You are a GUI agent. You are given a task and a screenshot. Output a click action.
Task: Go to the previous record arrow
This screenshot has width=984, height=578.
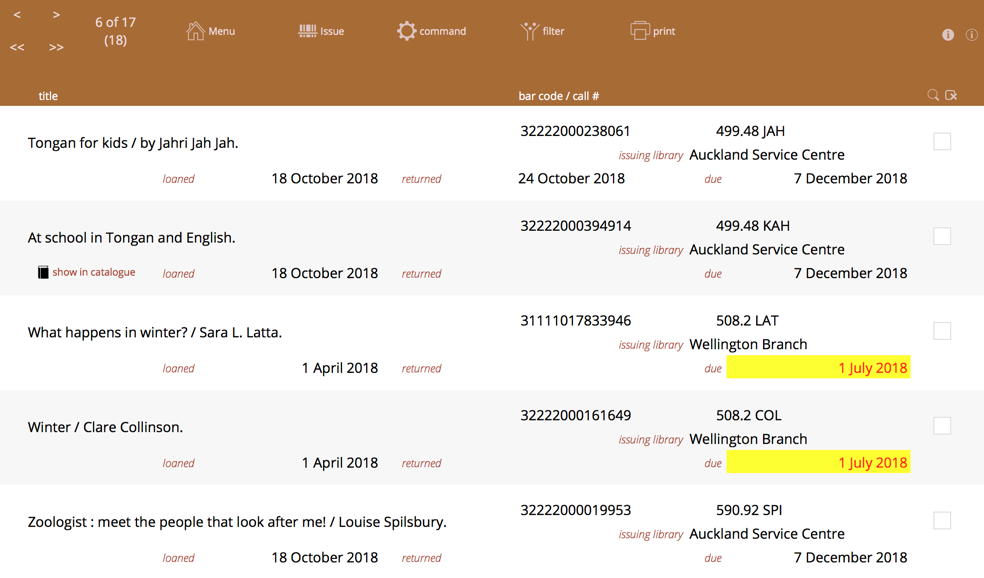tap(17, 15)
